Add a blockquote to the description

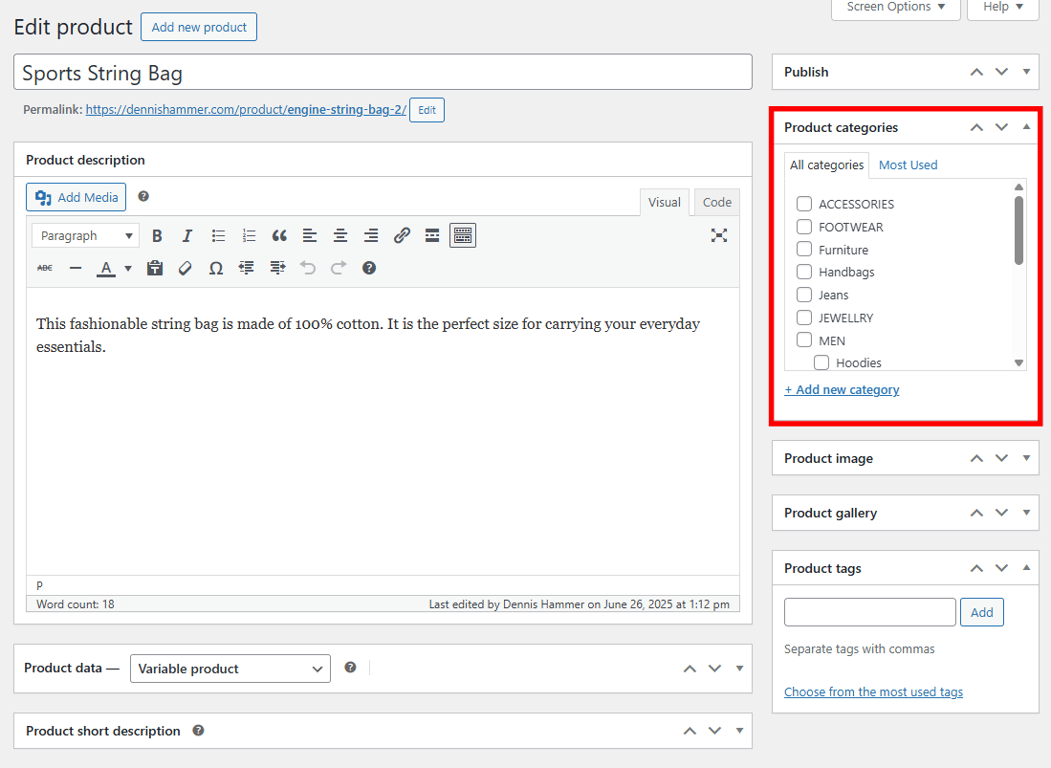pyautogui.click(x=279, y=235)
